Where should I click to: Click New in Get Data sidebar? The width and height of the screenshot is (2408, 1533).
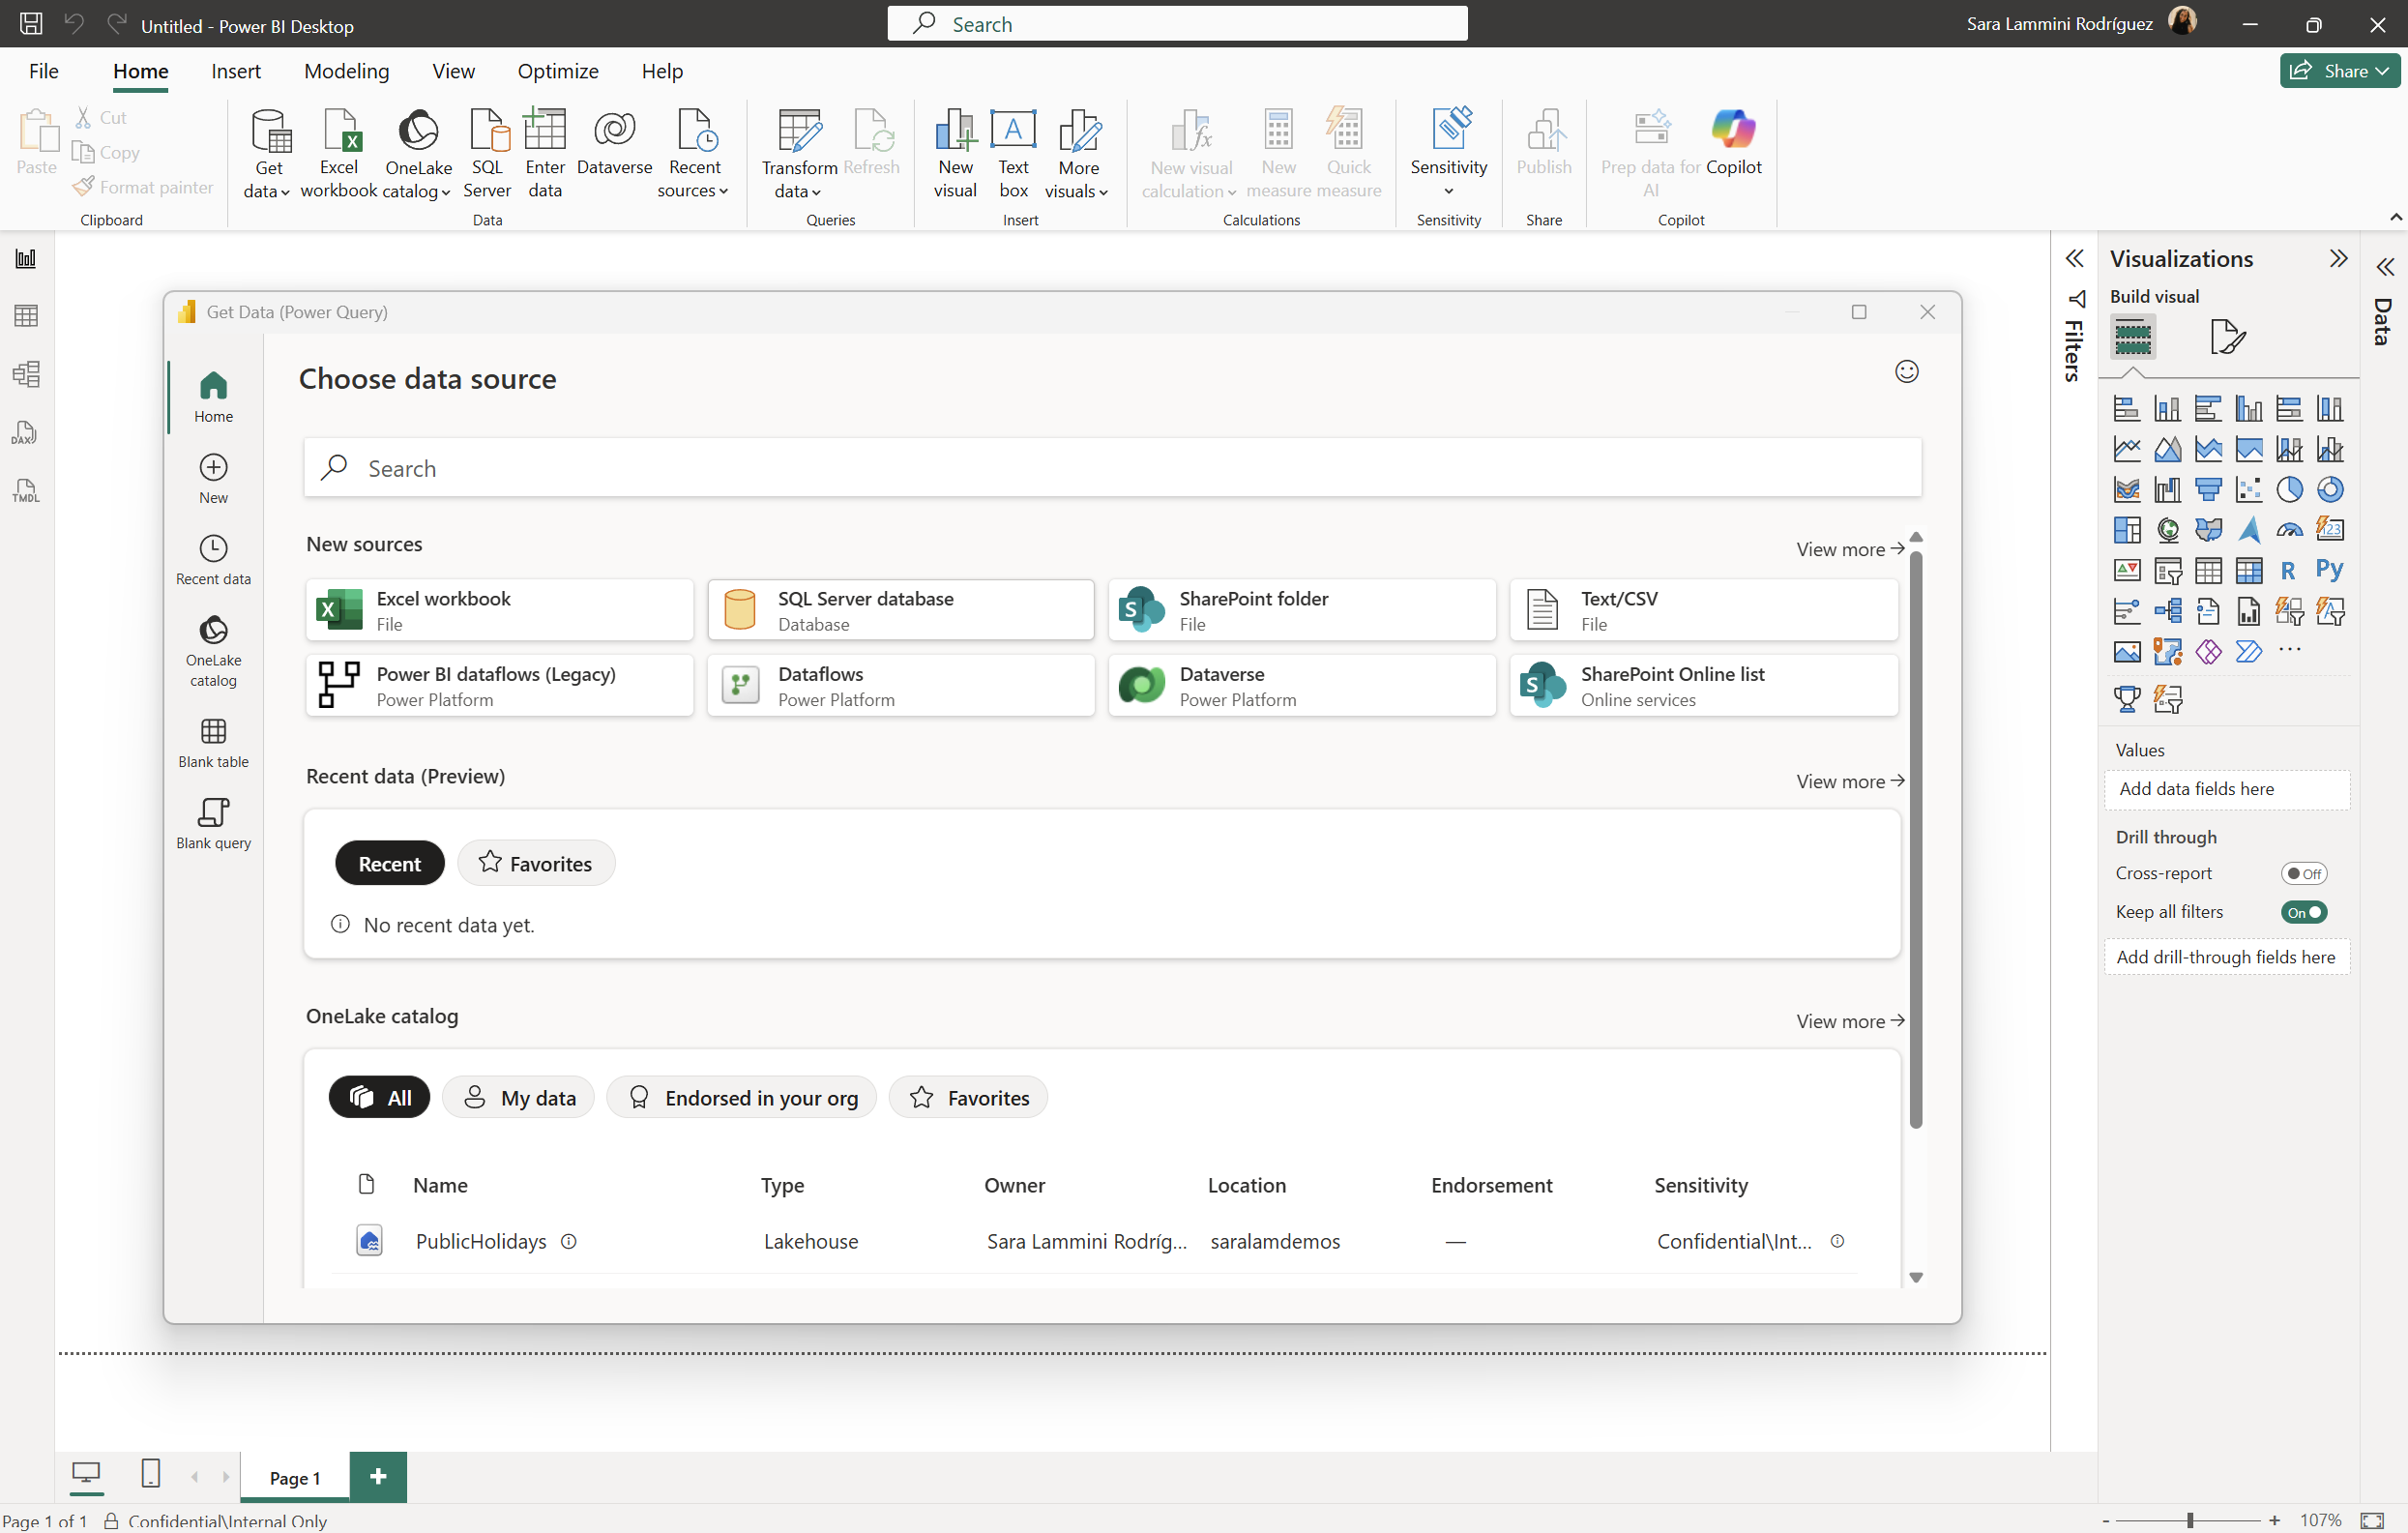point(213,479)
